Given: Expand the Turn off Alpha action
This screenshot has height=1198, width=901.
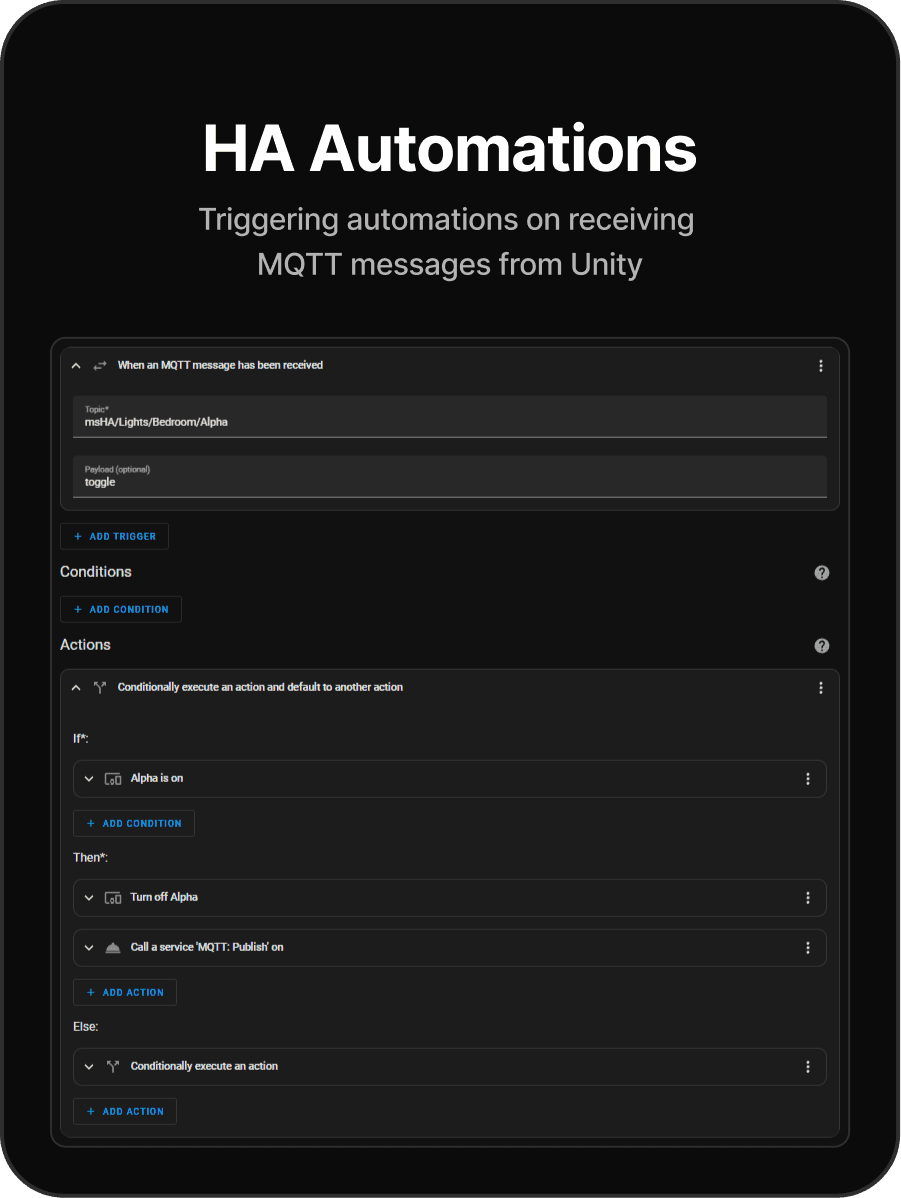Looking at the screenshot, I should point(89,898).
